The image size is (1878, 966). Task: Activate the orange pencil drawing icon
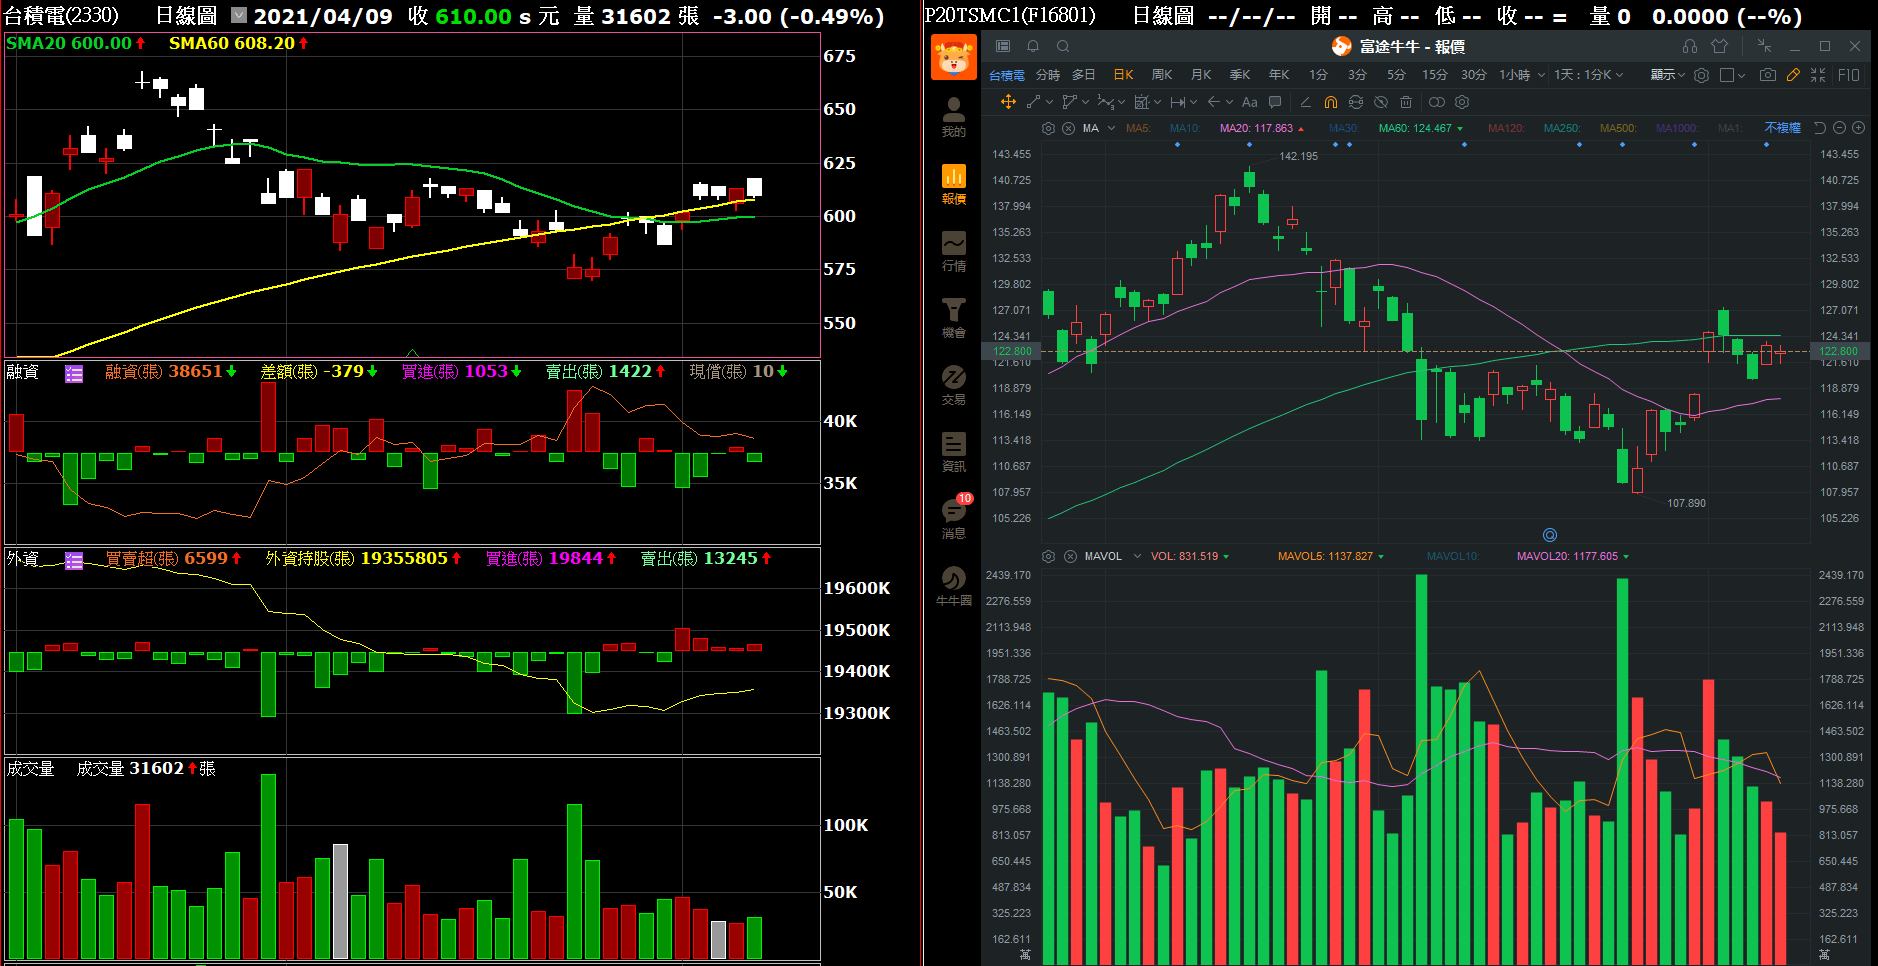click(1793, 75)
